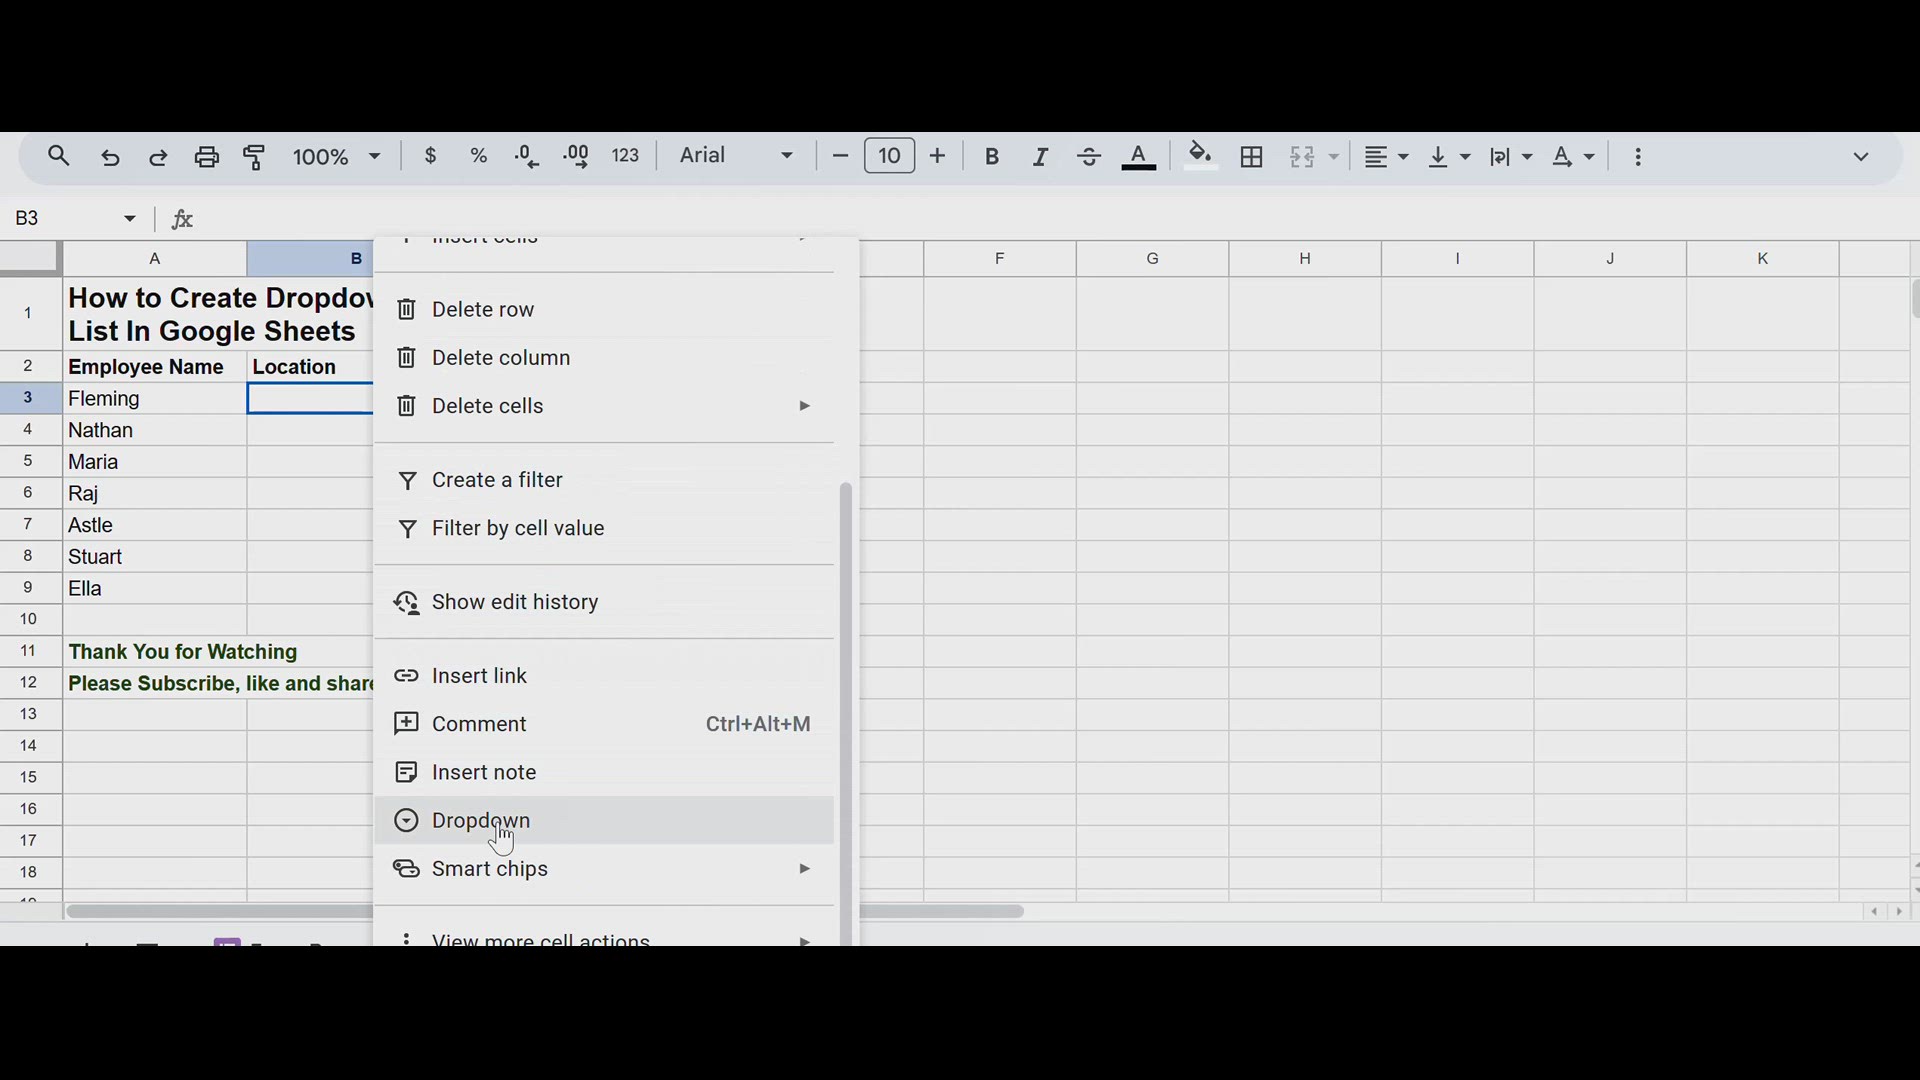The height and width of the screenshot is (1080, 1920).
Task: Apply currency format with the dollar icon
Action: [431, 157]
